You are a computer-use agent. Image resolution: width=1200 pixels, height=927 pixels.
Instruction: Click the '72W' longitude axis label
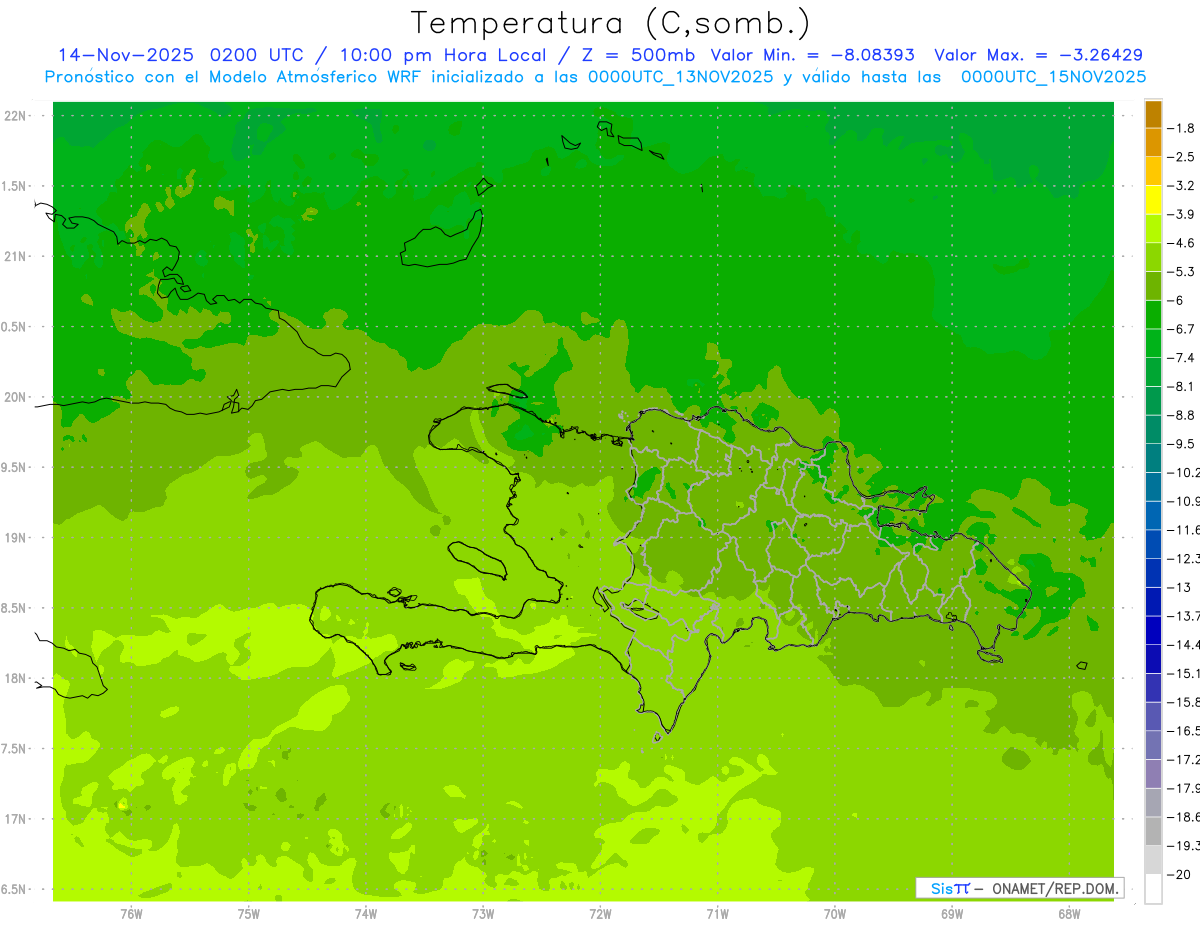click(600, 914)
